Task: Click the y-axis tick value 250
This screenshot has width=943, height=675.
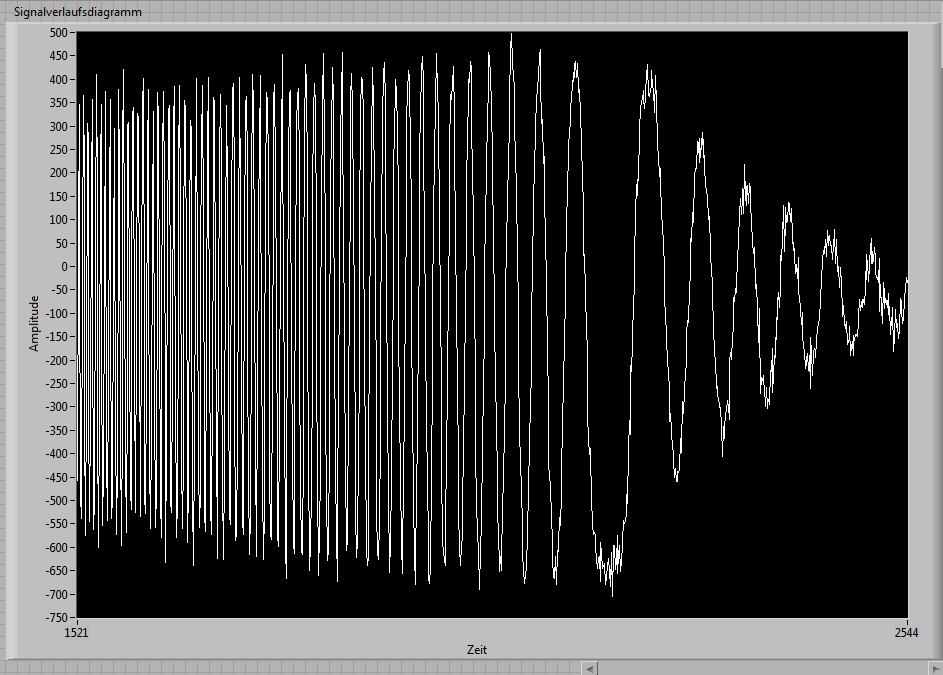Action: [x=58, y=150]
